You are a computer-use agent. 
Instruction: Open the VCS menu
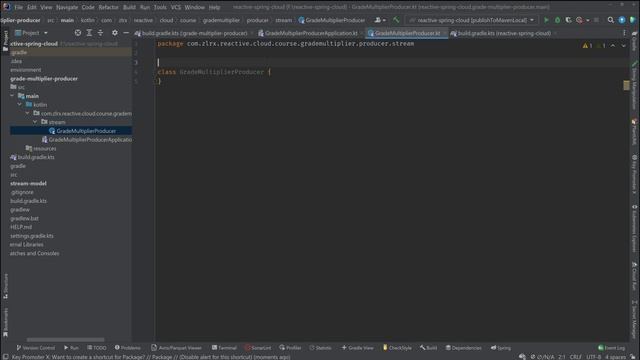click(176, 7)
